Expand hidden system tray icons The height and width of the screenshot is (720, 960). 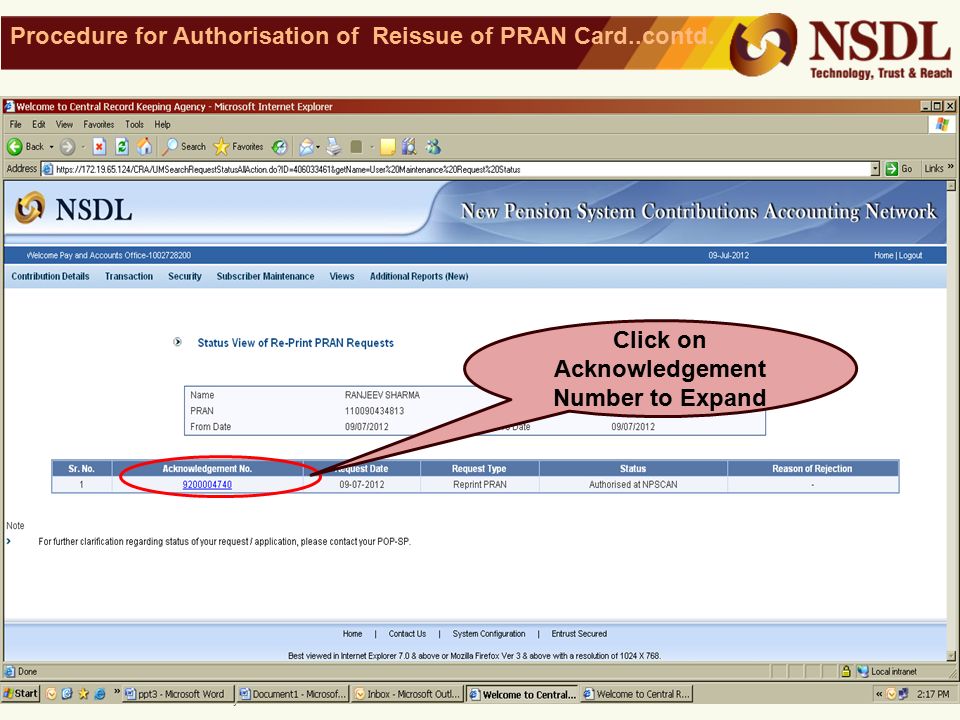(x=879, y=694)
